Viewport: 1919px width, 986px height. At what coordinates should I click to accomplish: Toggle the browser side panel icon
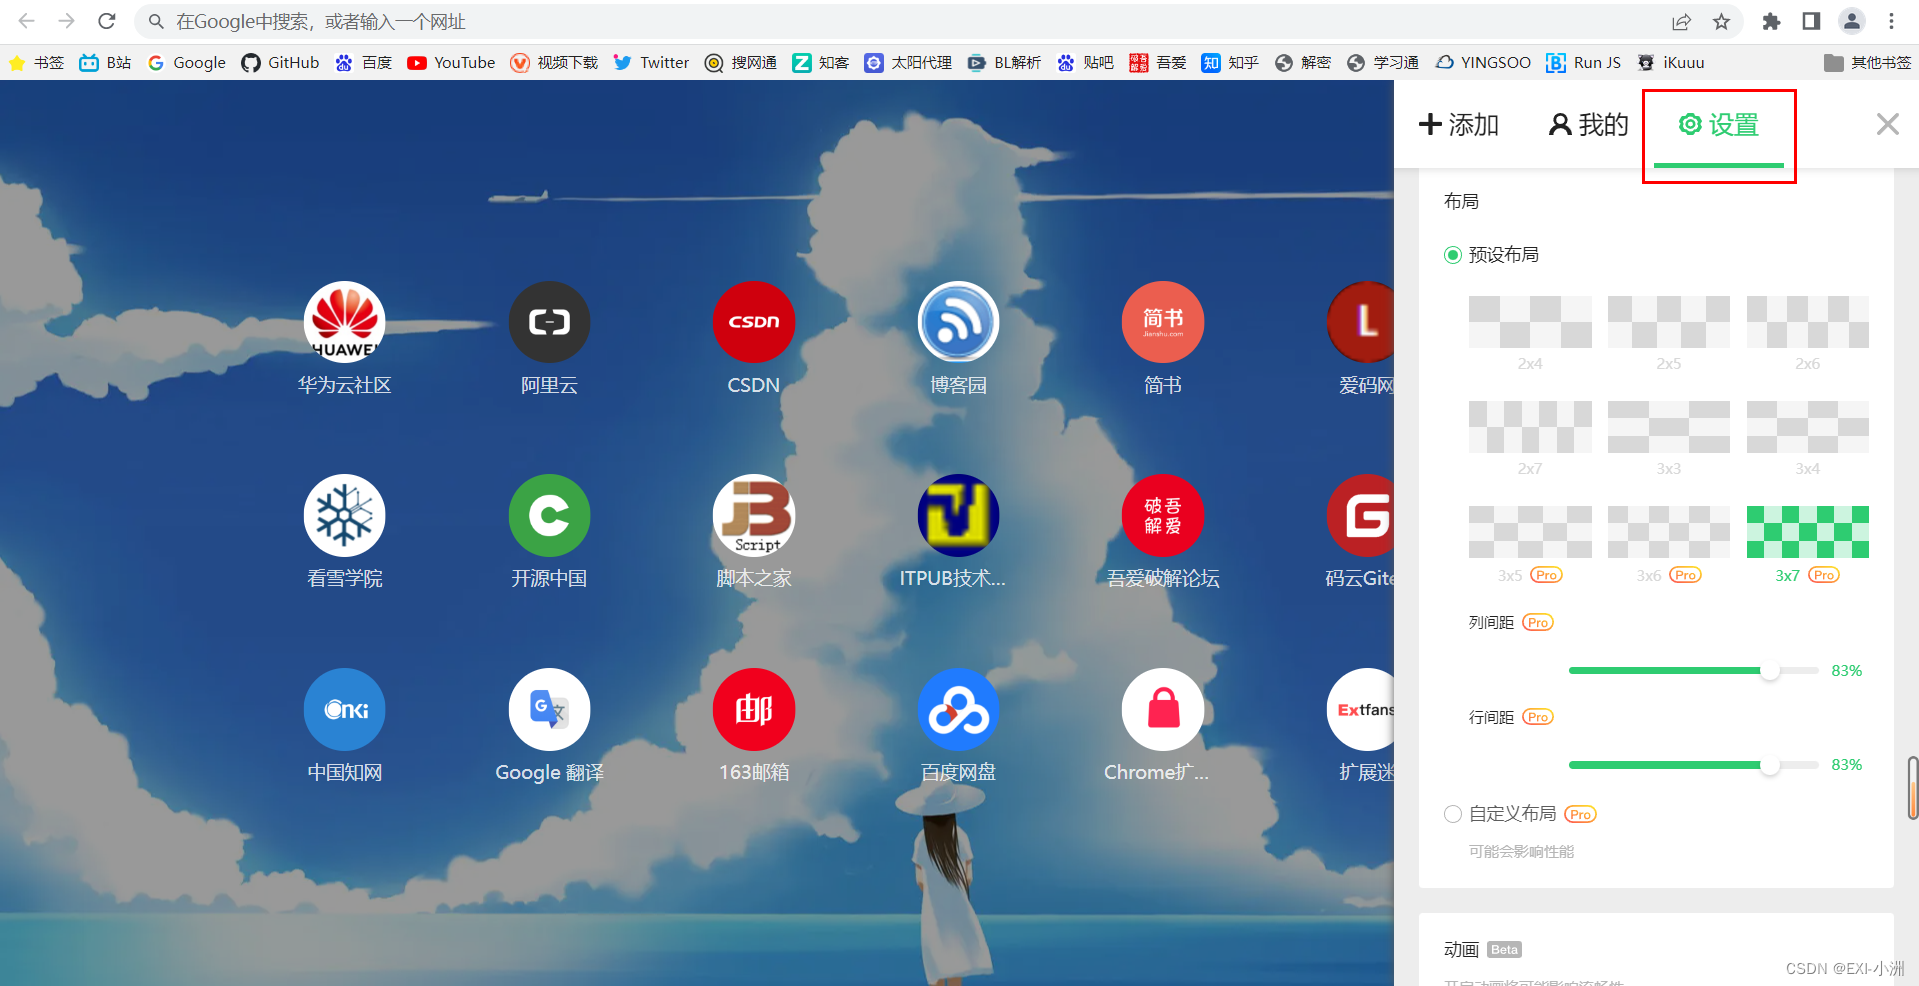pos(1811,21)
